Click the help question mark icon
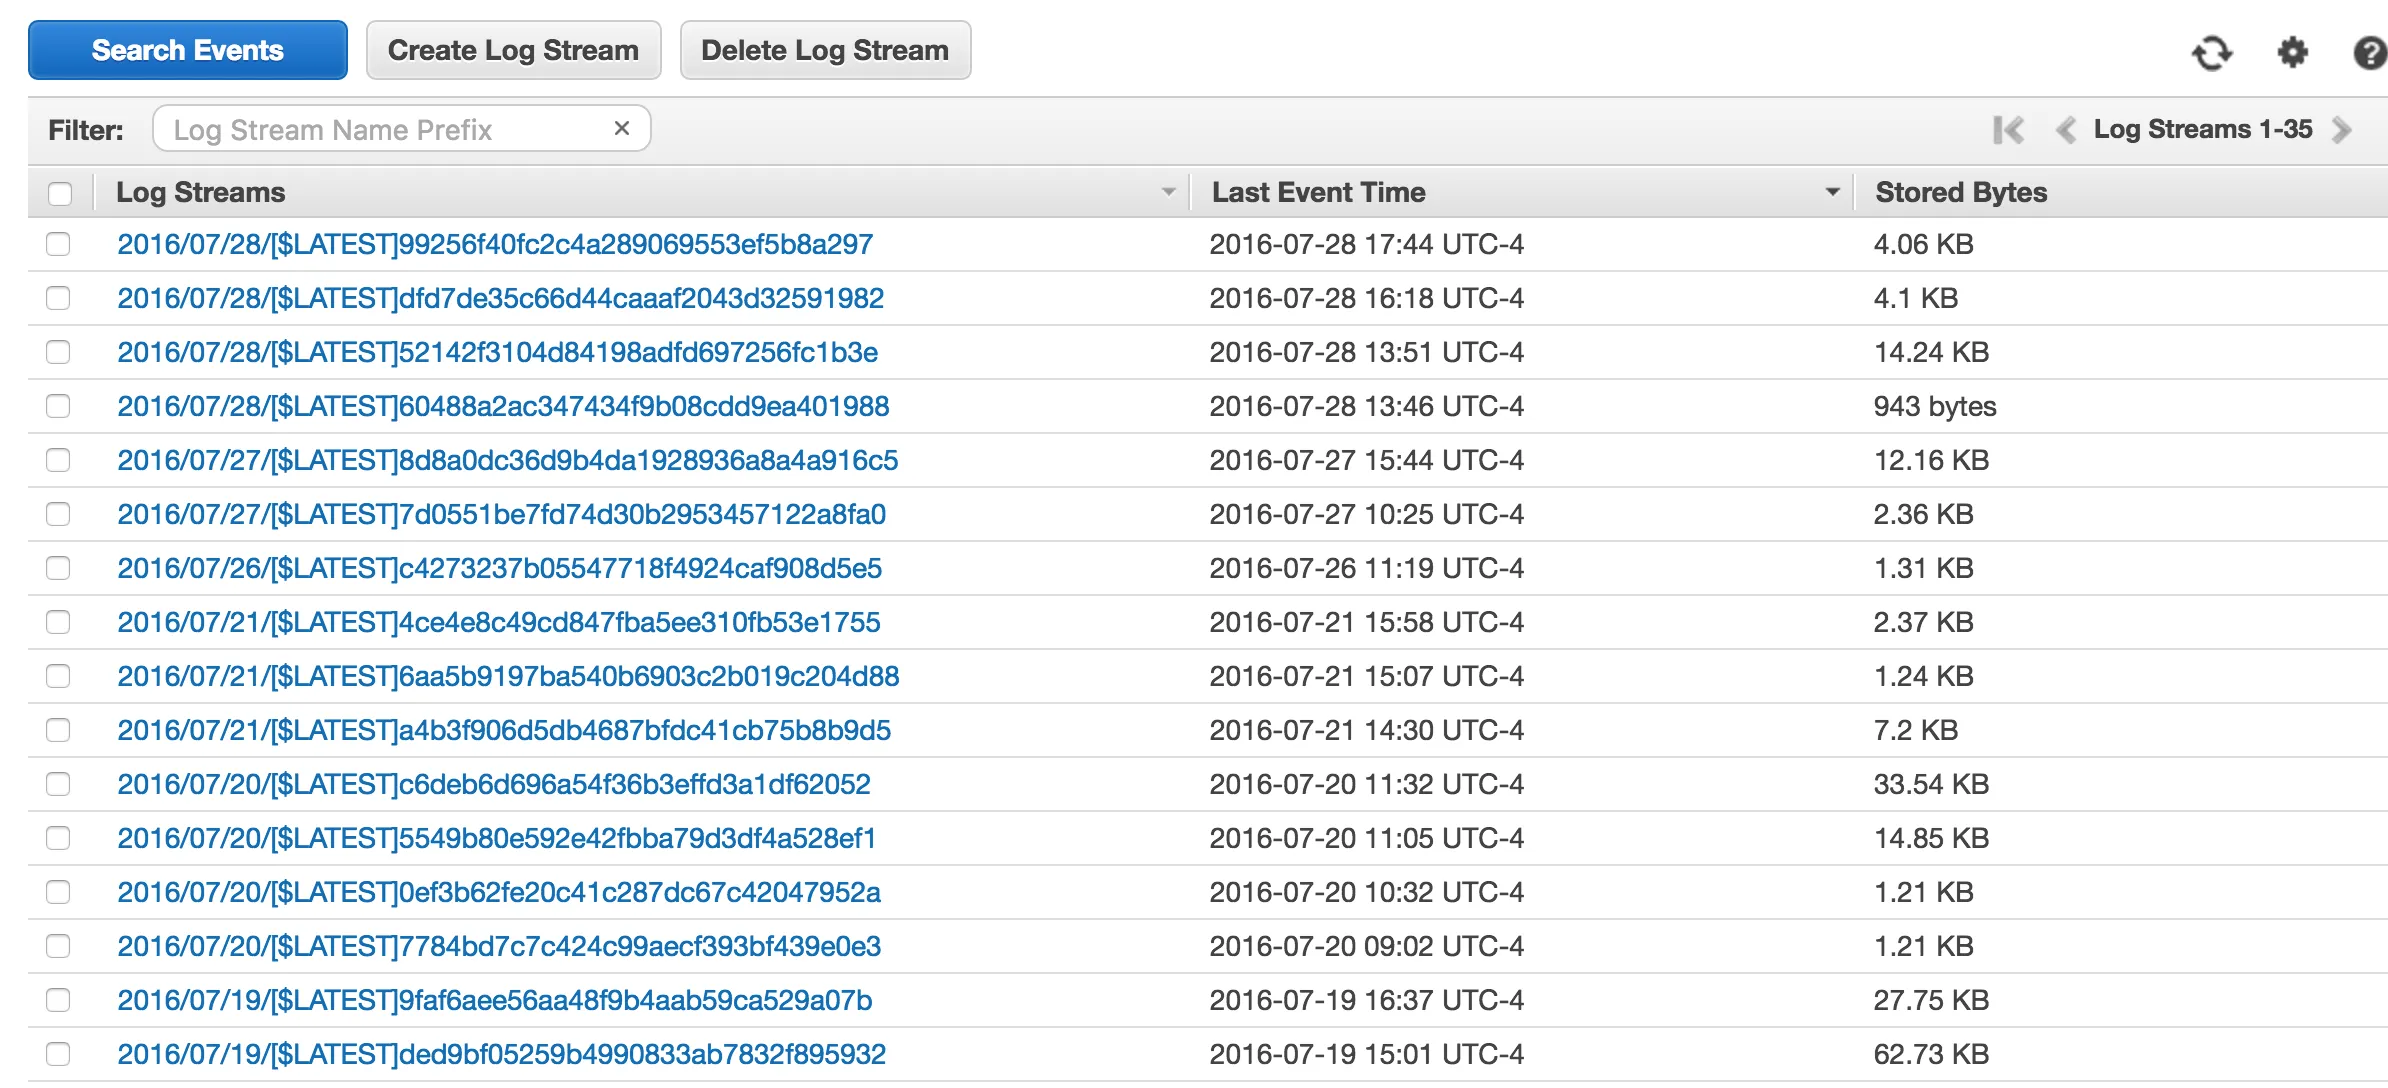This screenshot has height=1088, width=2388. (x=2368, y=52)
